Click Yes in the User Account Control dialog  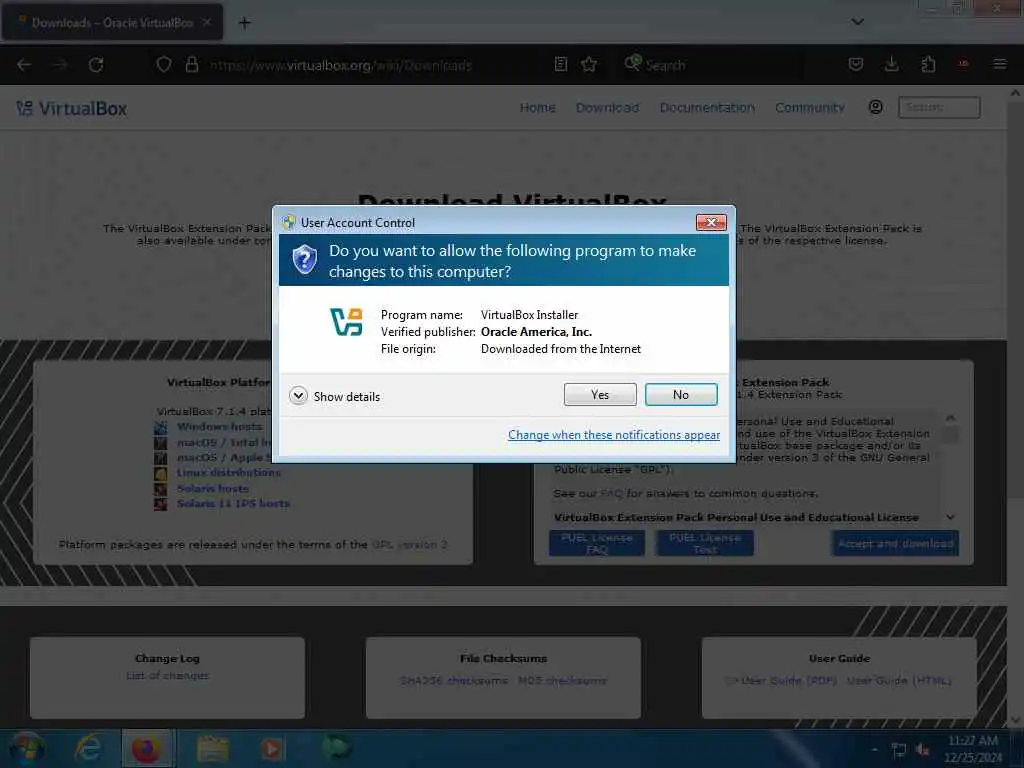coord(600,394)
